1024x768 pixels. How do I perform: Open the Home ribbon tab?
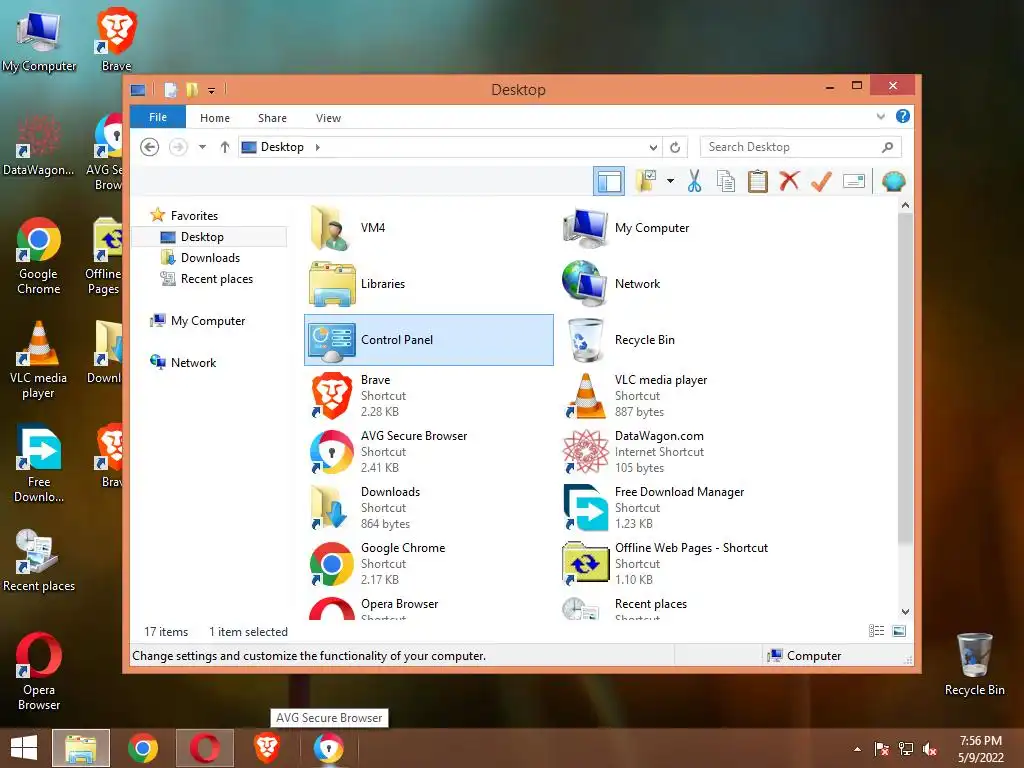pos(215,118)
